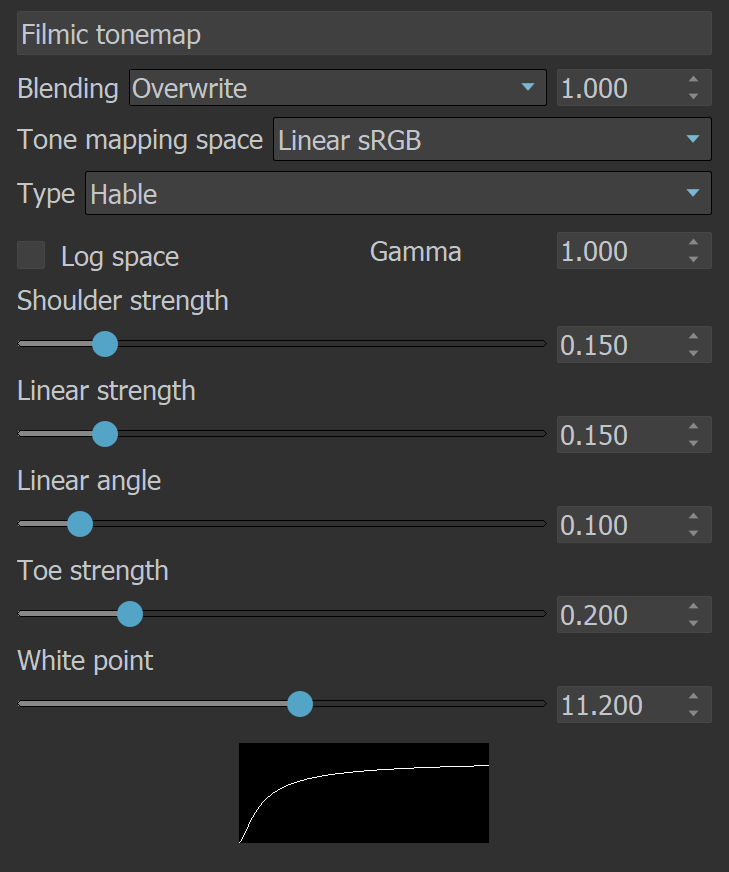Image resolution: width=729 pixels, height=872 pixels.
Task: Click the Filmic tonemap name field
Action: (364, 34)
